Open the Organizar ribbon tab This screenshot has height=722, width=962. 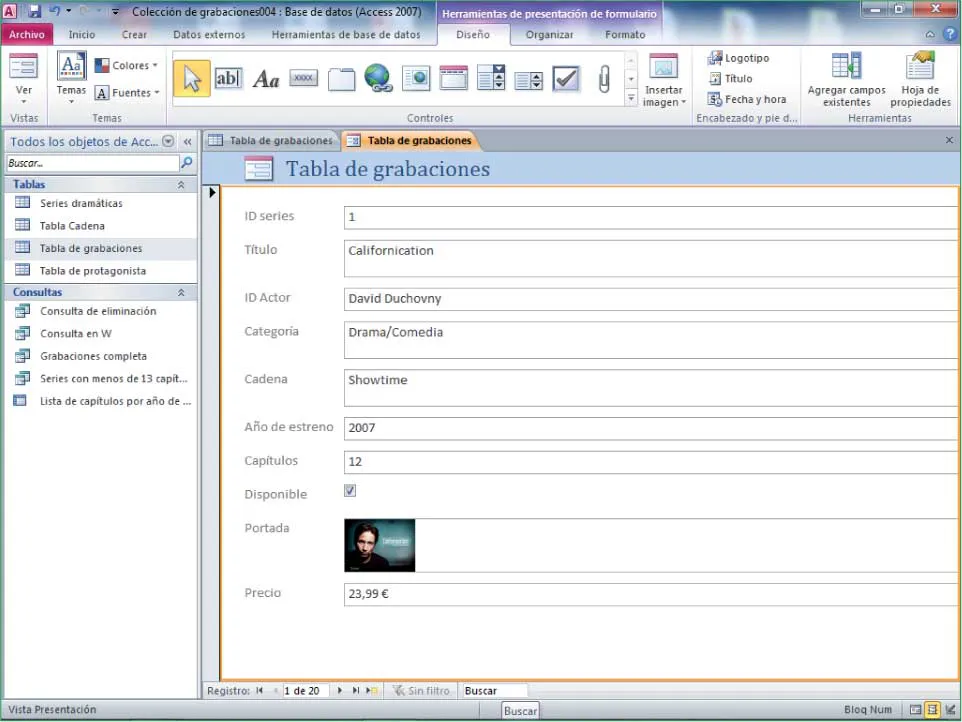(x=549, y=35)
